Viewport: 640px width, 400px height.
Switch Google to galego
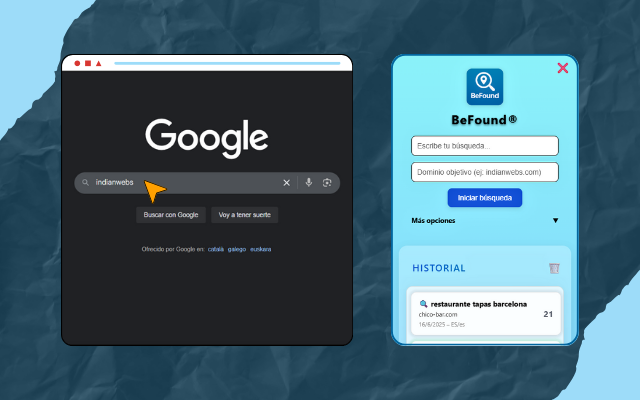237,249
